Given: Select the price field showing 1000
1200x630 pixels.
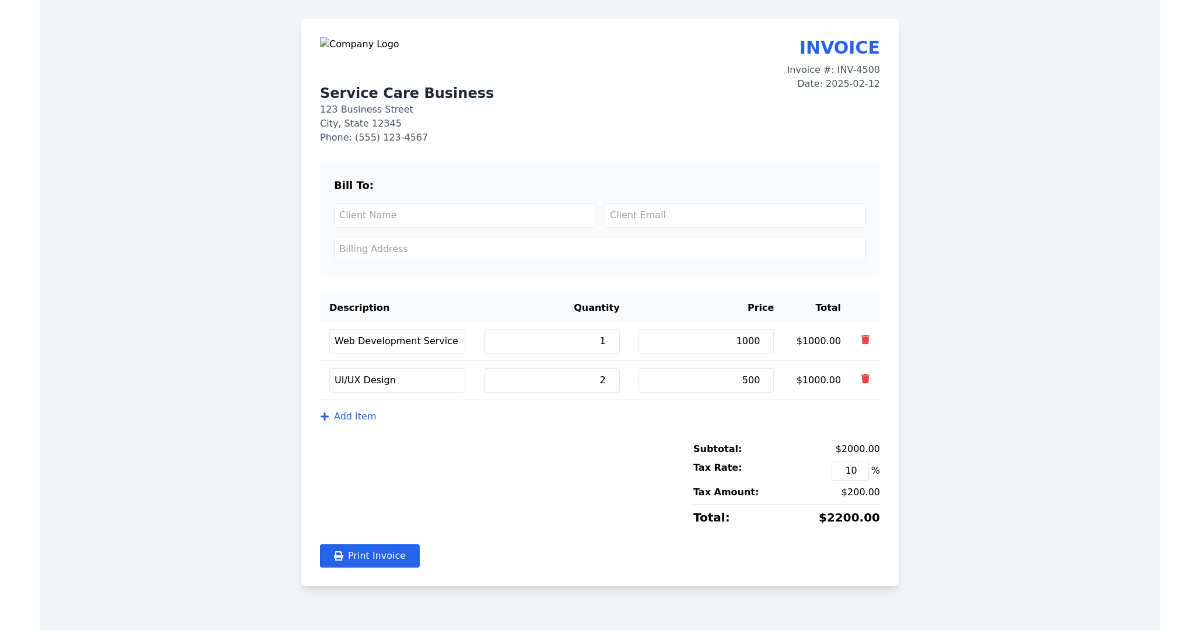Looking at the screenshot, I should pyautogui.click(x=705, y=340).
